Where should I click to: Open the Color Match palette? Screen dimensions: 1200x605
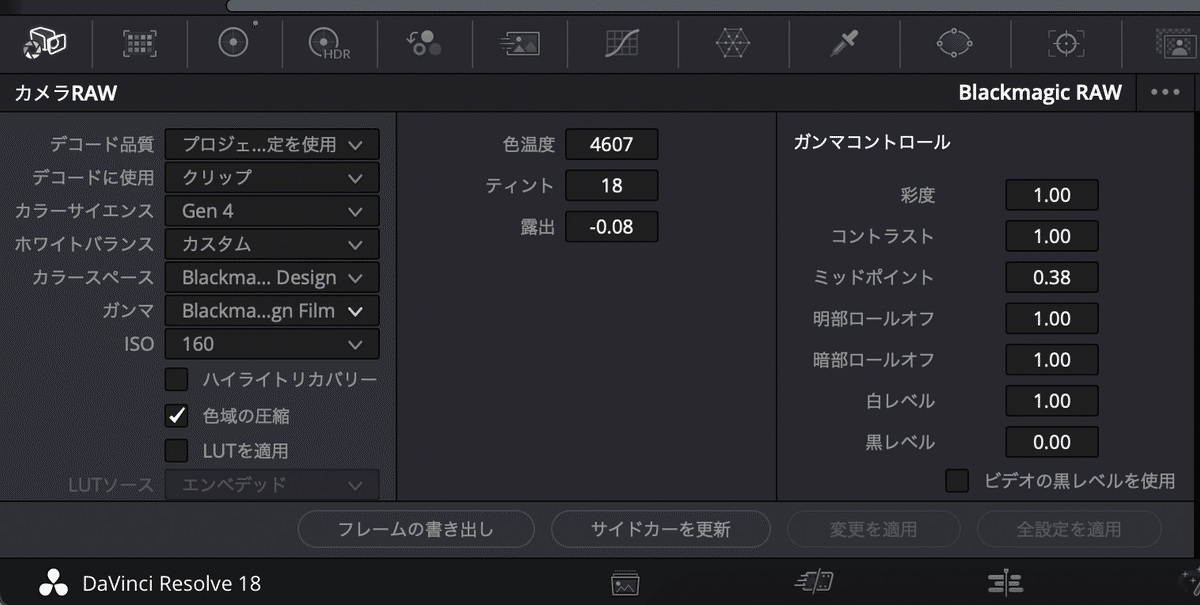pos(139,43)
